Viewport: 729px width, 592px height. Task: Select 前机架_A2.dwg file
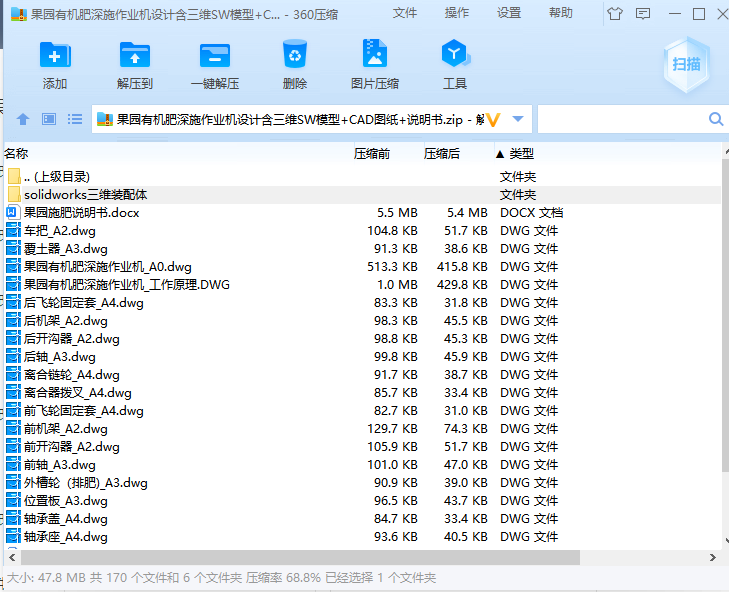363,428
